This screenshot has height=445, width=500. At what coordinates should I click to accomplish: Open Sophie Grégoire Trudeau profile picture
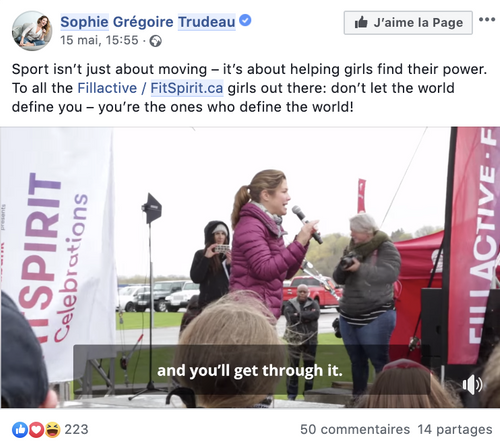coord(32,31)
